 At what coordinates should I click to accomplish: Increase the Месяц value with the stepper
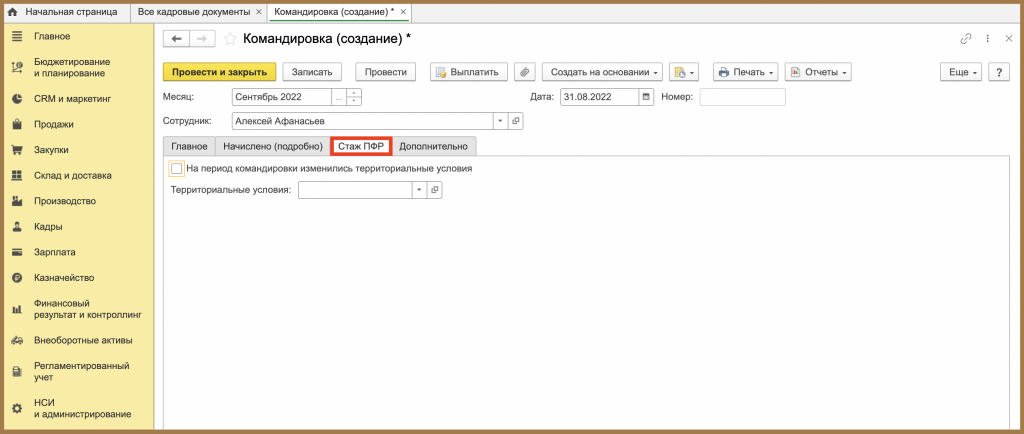[354, 93]
